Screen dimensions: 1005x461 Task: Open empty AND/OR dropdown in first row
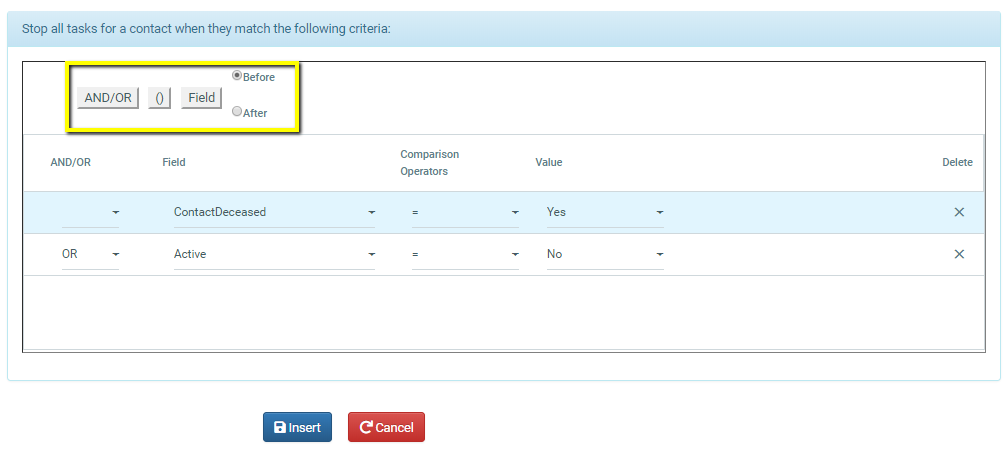tap(90, 212)
